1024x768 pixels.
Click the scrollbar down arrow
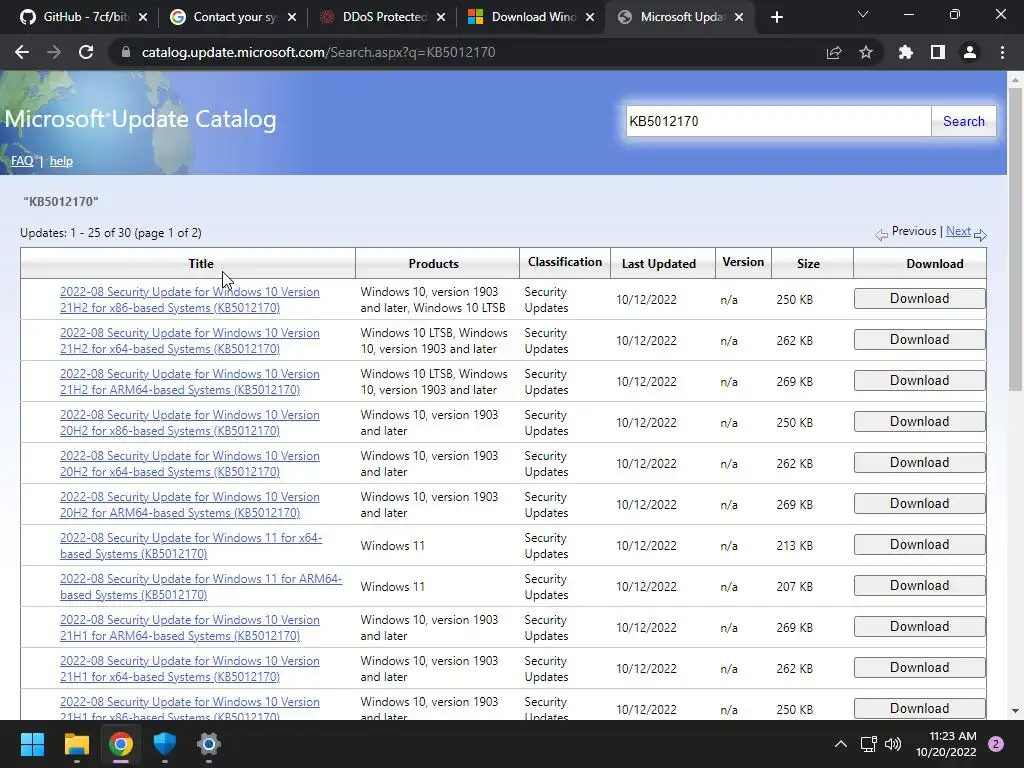(1015, 711)
